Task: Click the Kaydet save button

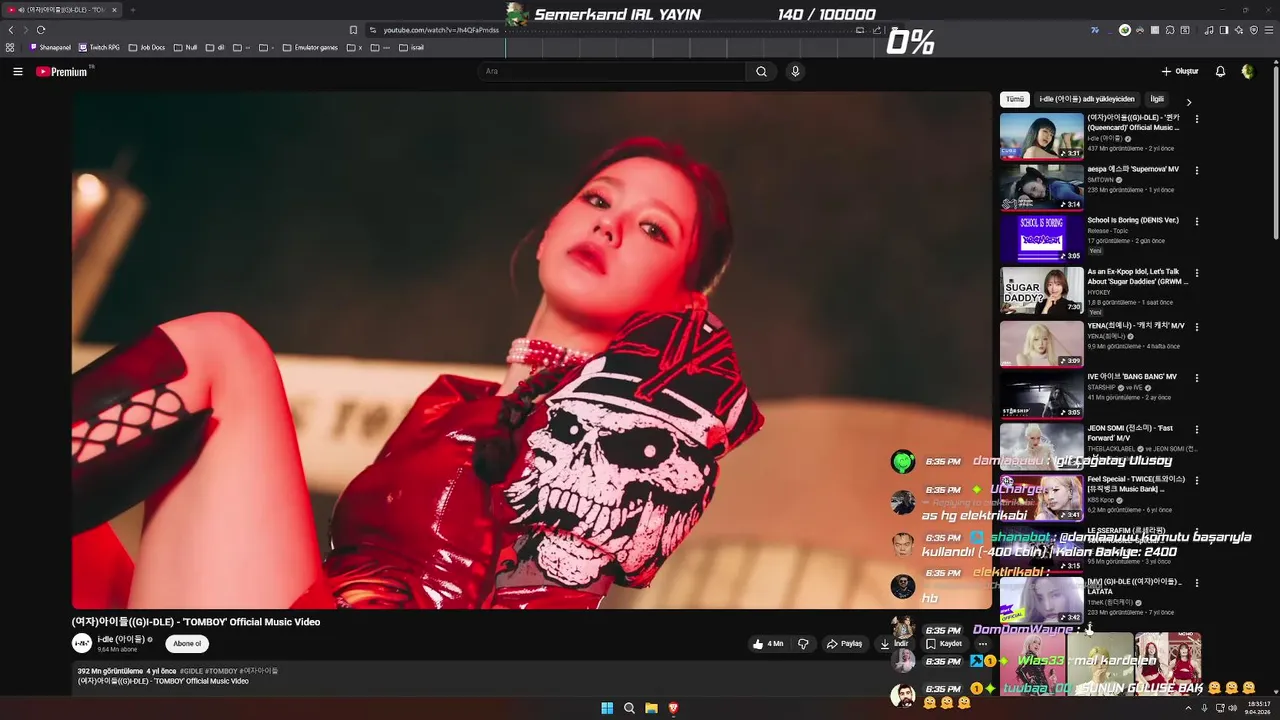Action: 943,644
